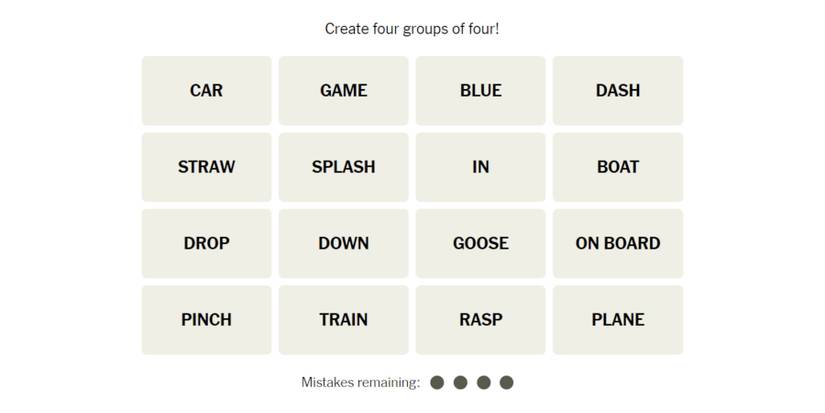Choose the RASP word tile
This screenshot has width=825, height=413.
tap(480, 320)
